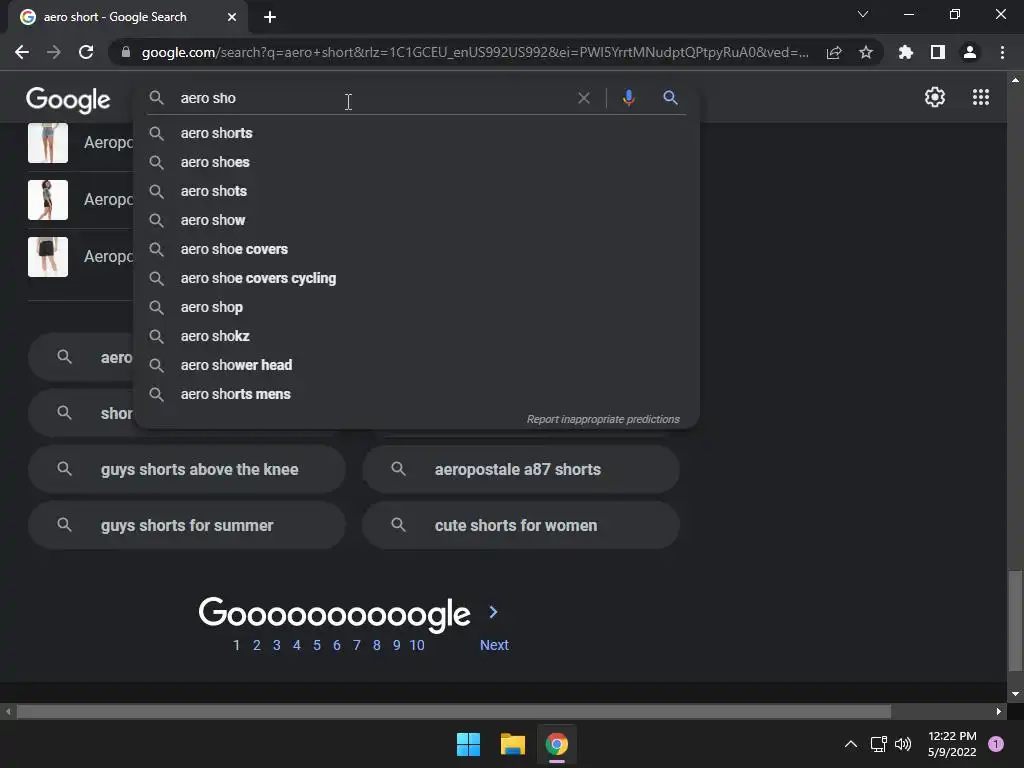Open related search 'aeropostale a87 shorts'
Viewport: 1024px width, 768px height.
[520, 469]
